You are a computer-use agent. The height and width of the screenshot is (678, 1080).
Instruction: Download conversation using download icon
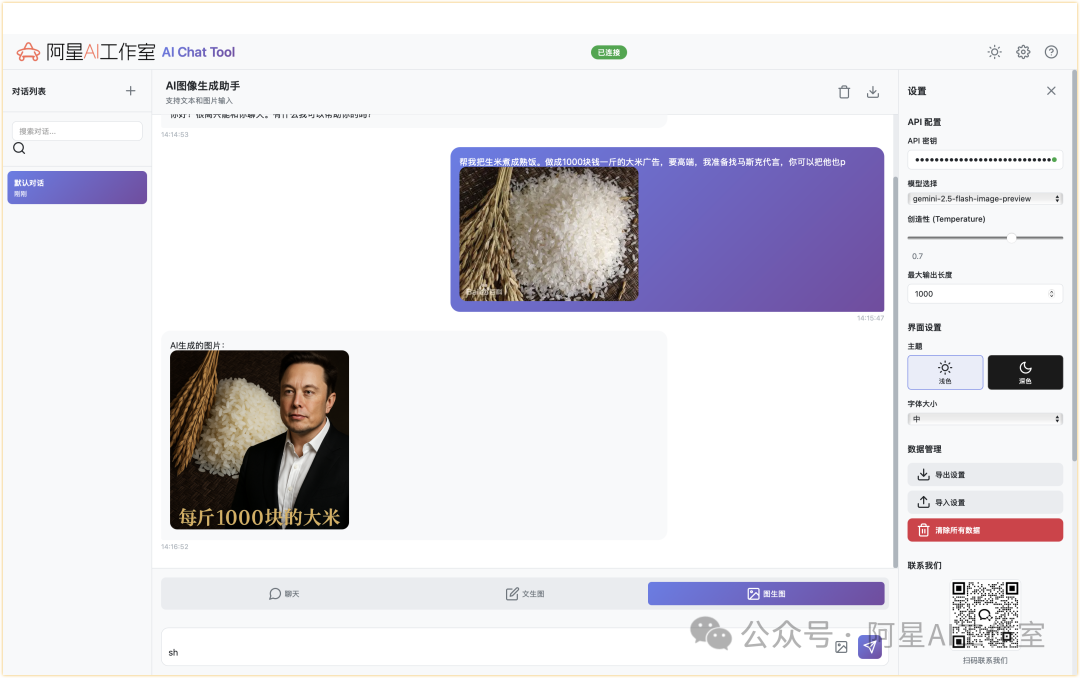(x=873, y=92)
